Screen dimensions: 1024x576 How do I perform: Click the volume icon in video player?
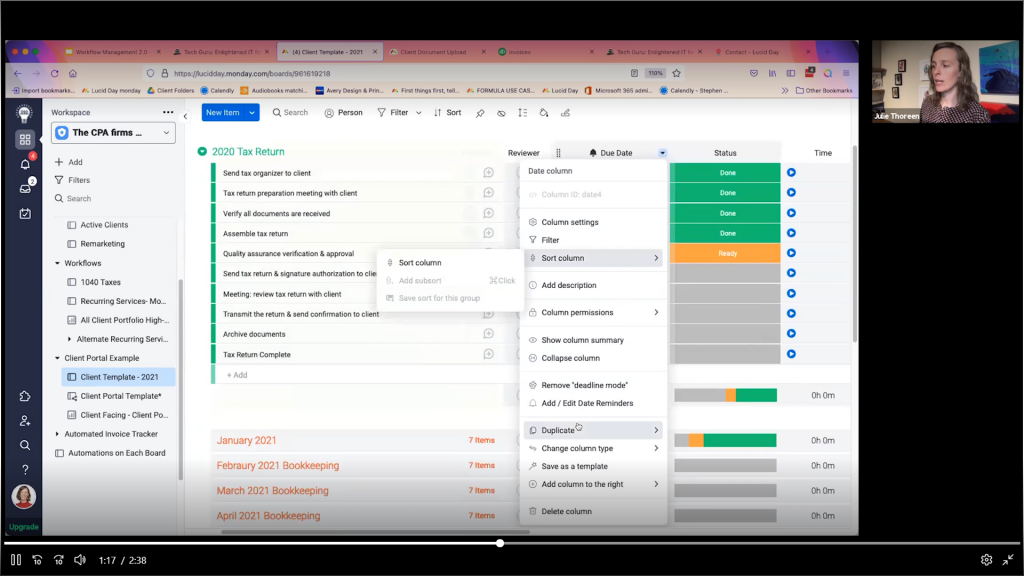click(x=80, y=560)
